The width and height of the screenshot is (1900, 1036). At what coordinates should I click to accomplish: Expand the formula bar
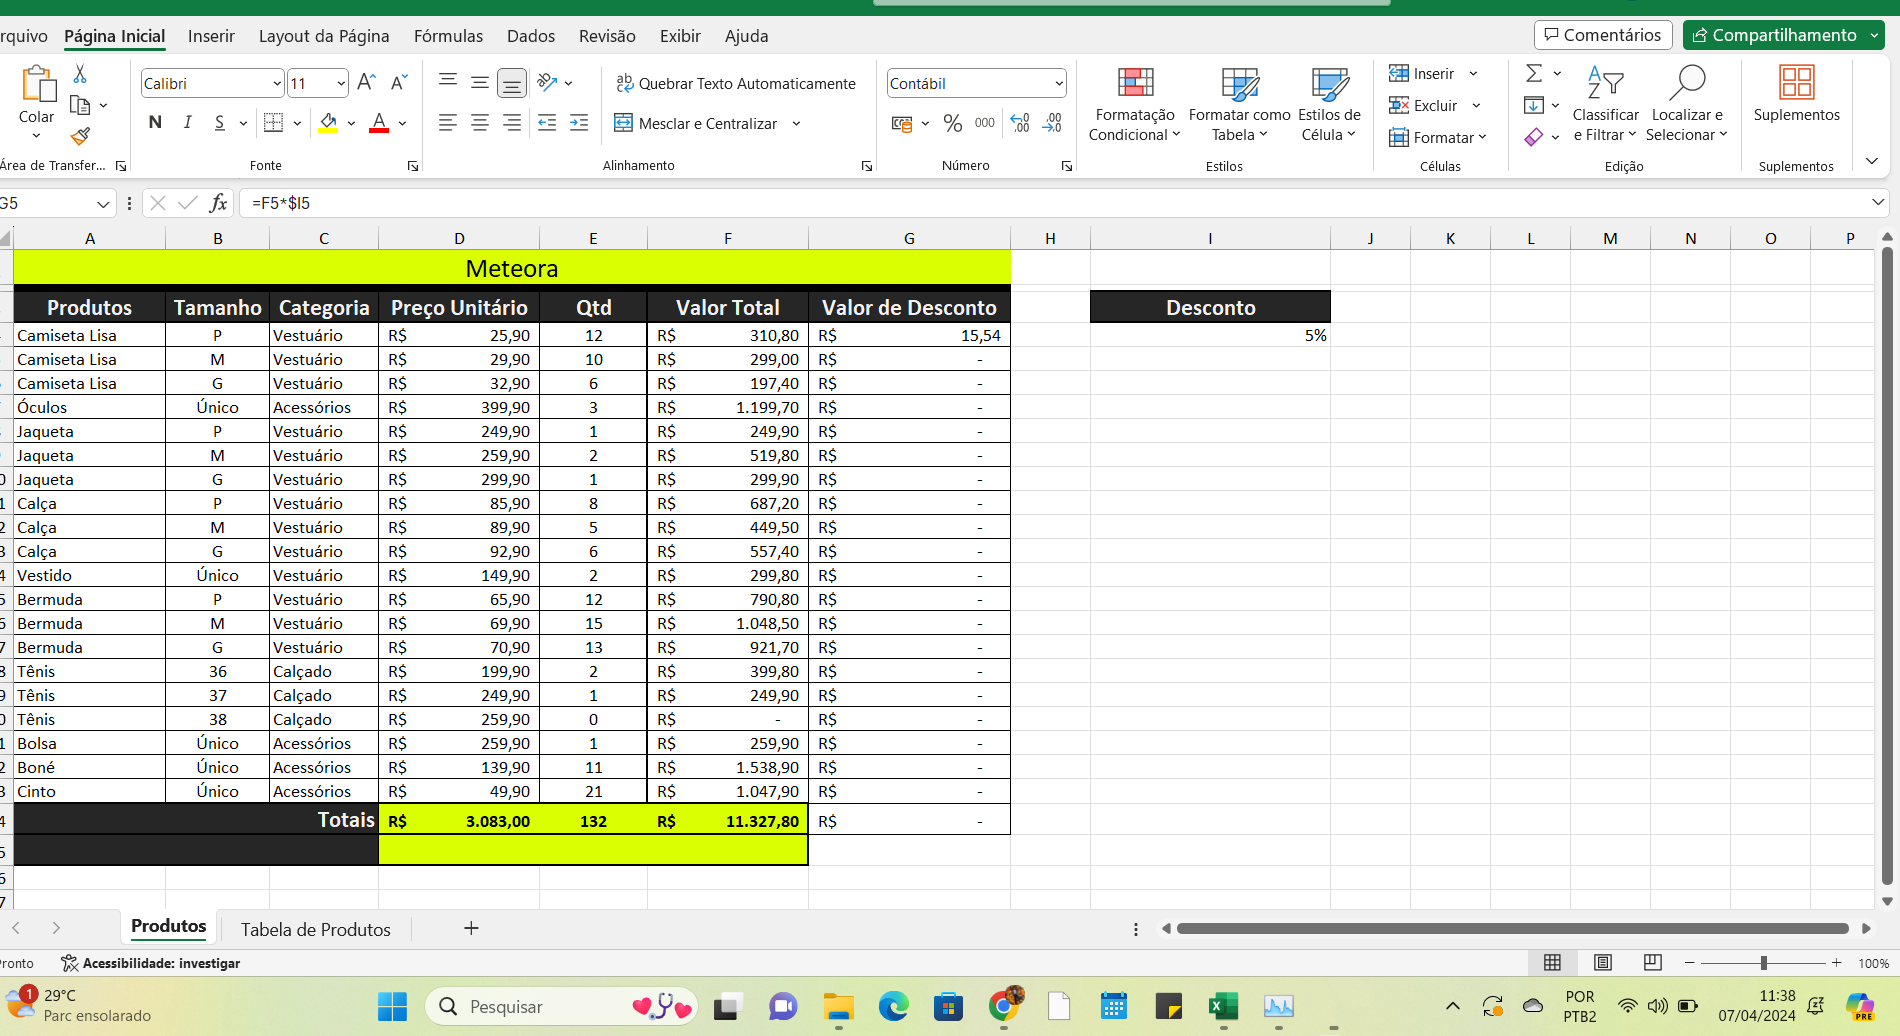point(1877,202)
